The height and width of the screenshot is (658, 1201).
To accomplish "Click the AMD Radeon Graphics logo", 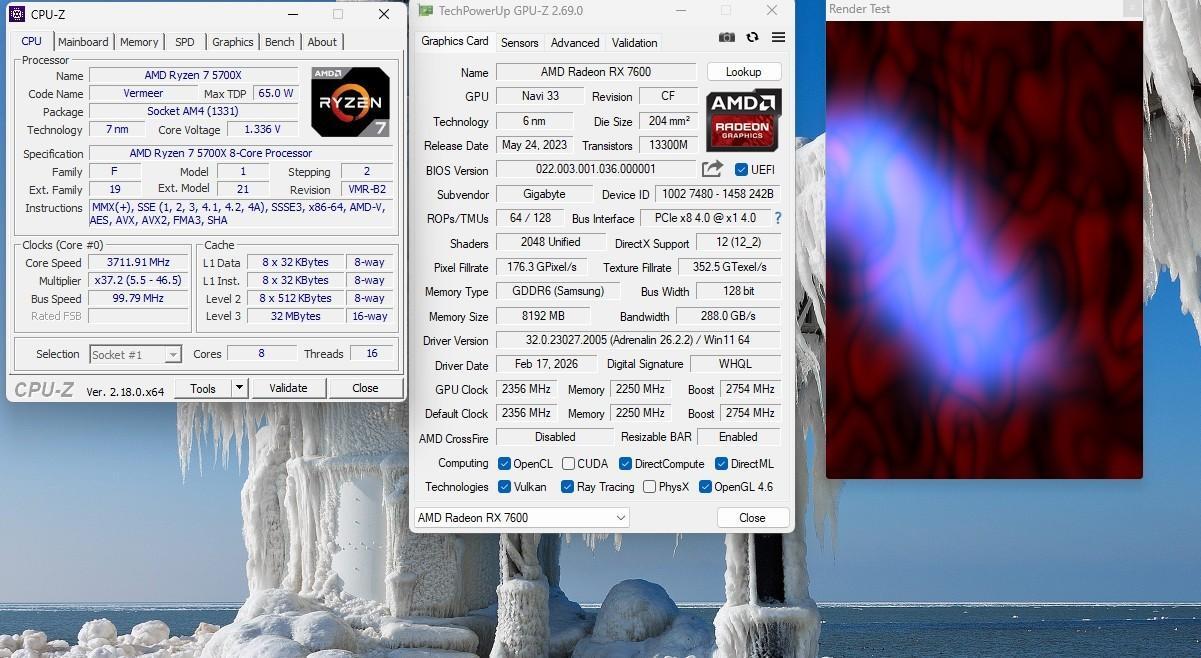I will click(x=743, y=119).
